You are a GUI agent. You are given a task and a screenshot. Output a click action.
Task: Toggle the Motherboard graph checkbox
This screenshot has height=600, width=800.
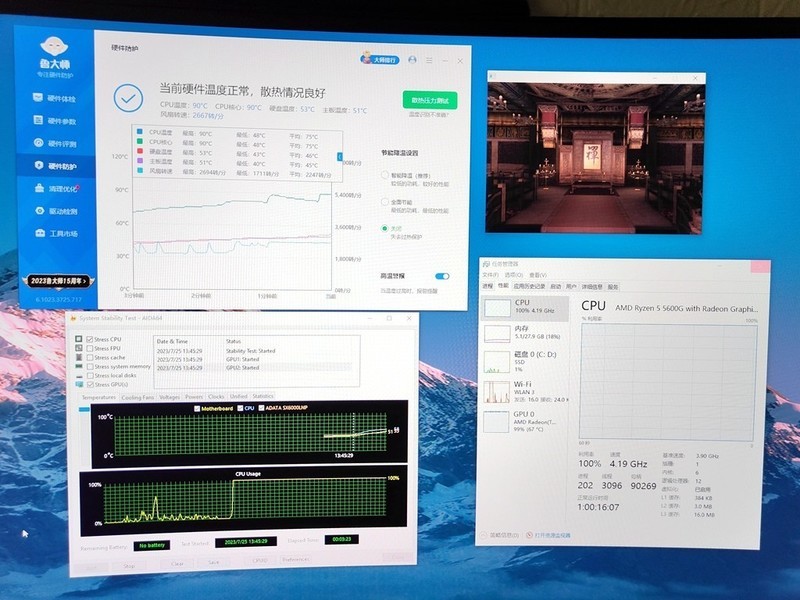[x=197, y=408]
